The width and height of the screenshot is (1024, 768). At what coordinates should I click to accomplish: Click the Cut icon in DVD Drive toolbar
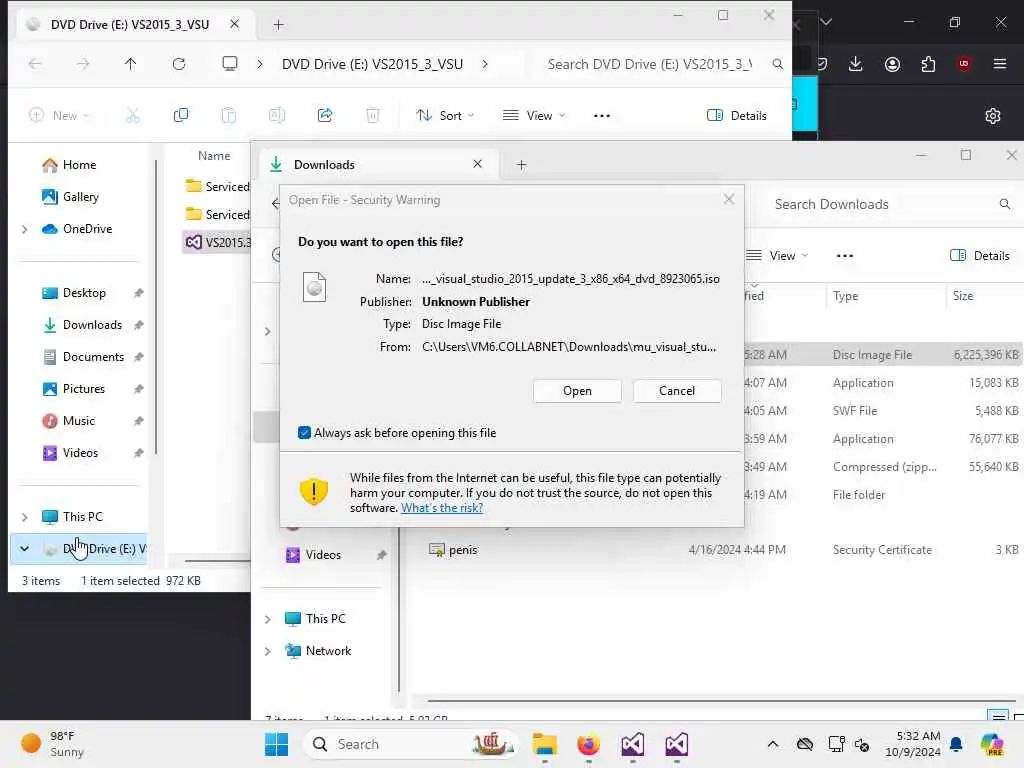click(133, 116)
